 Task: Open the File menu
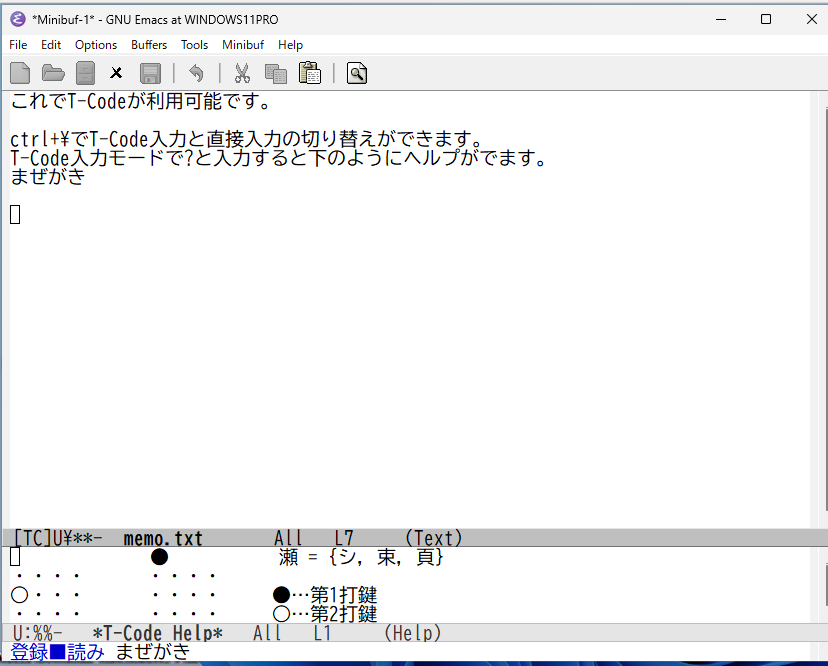(18, 45)
